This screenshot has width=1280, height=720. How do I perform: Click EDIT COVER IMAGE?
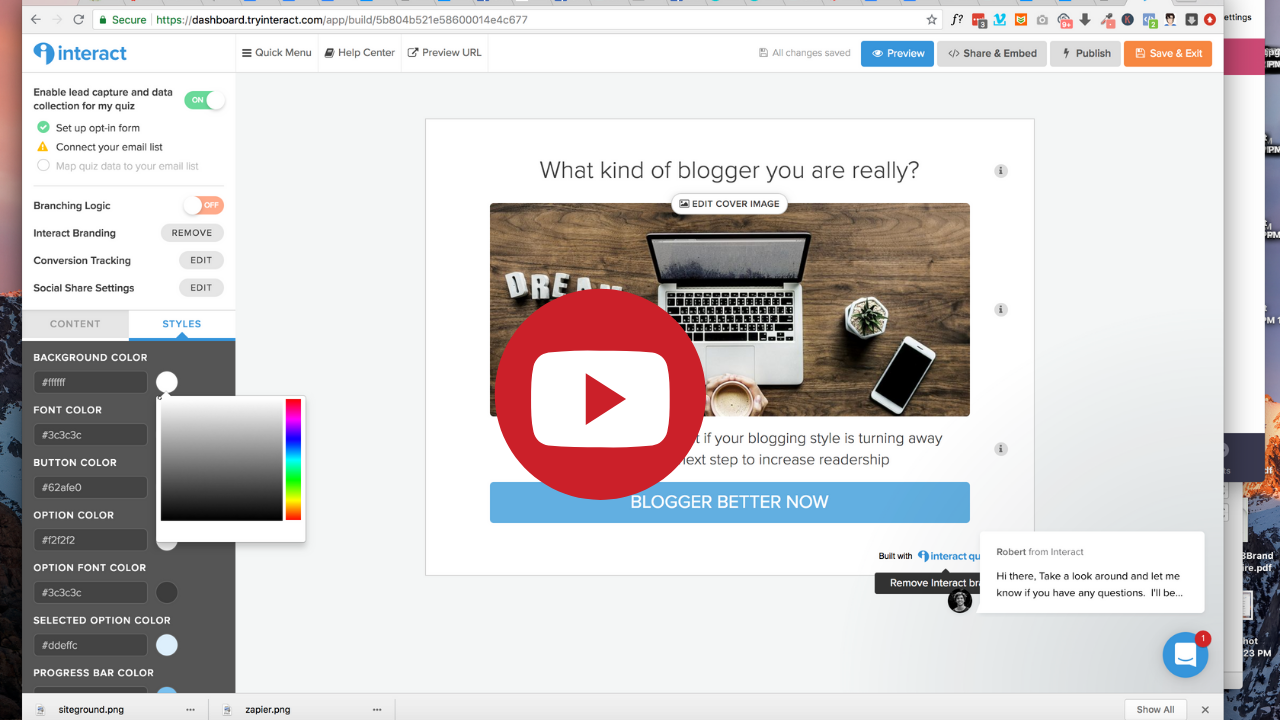(729, 204)
